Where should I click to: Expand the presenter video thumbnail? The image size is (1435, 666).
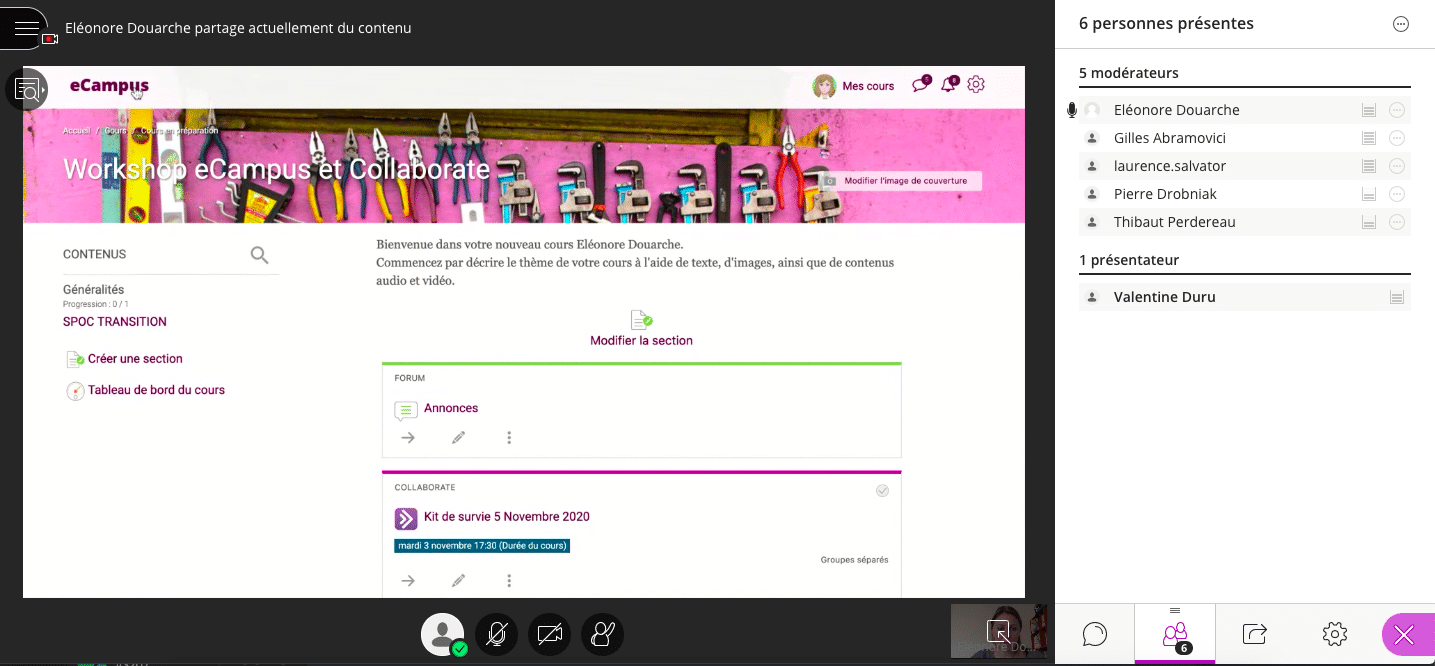click(x=998, y=632)
